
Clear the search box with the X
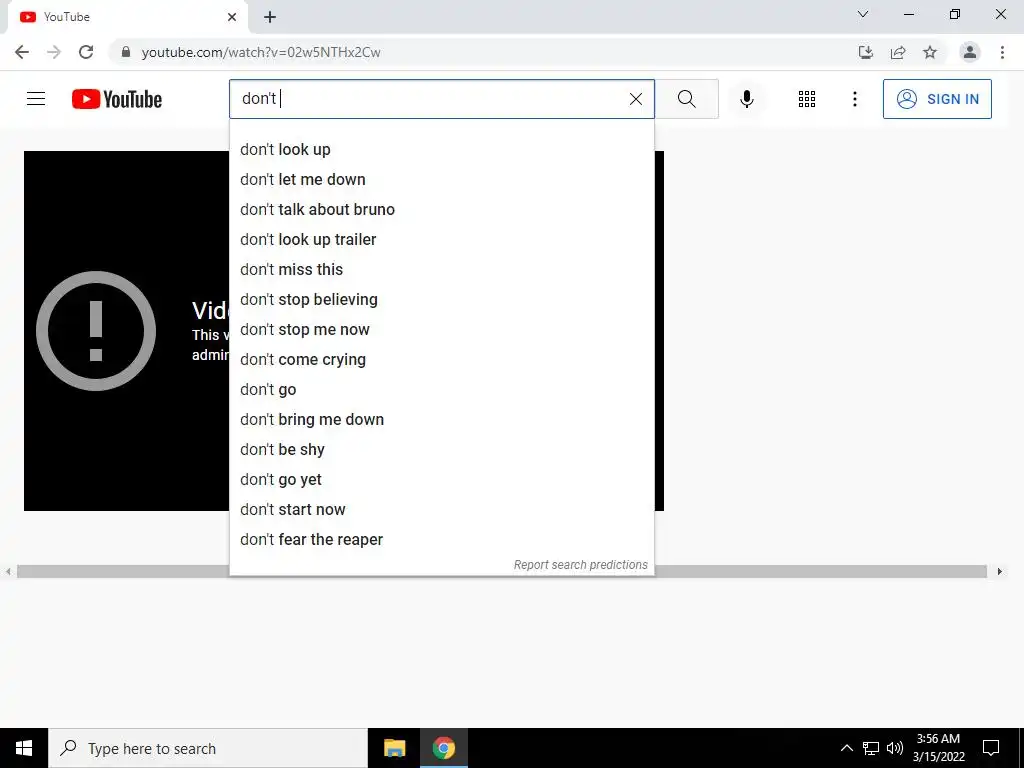click(635, 99)
